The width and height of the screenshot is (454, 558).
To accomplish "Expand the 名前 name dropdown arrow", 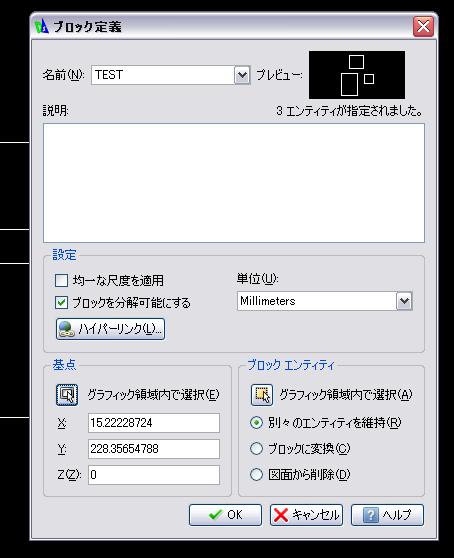I will click(x=242, y=75).
